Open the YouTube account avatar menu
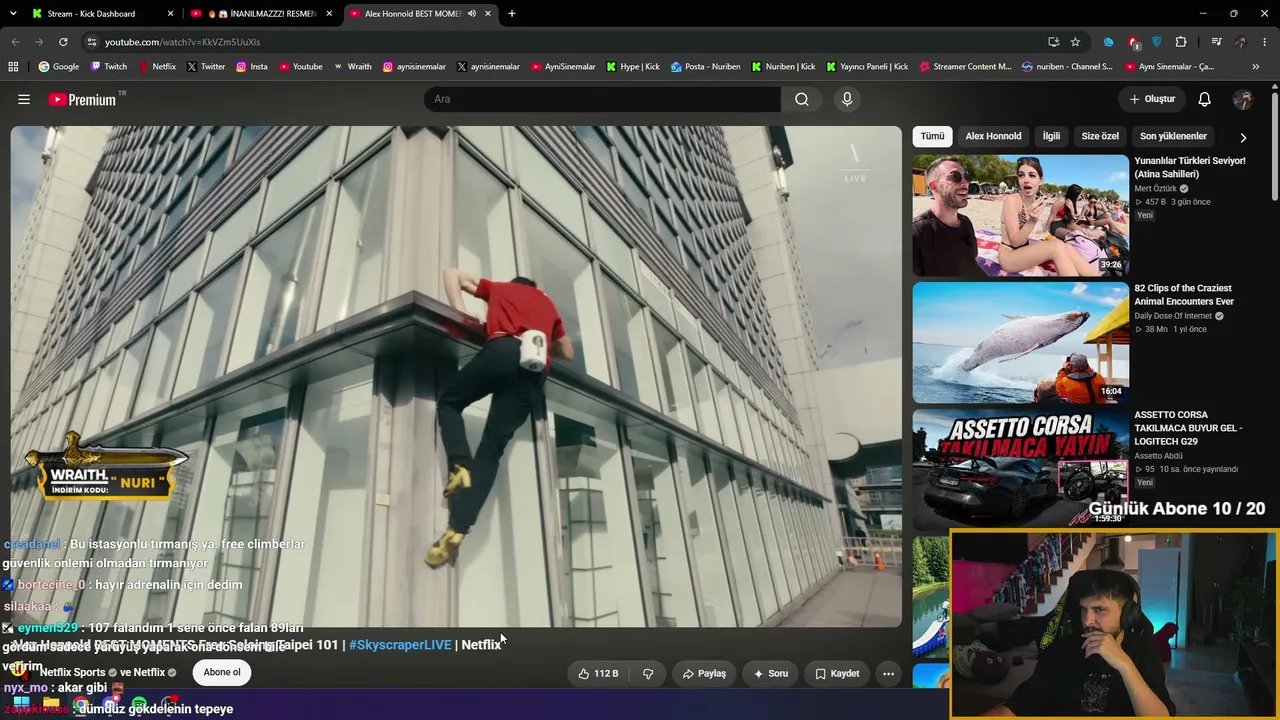The image size is (1280, 720). point(1243,99)
